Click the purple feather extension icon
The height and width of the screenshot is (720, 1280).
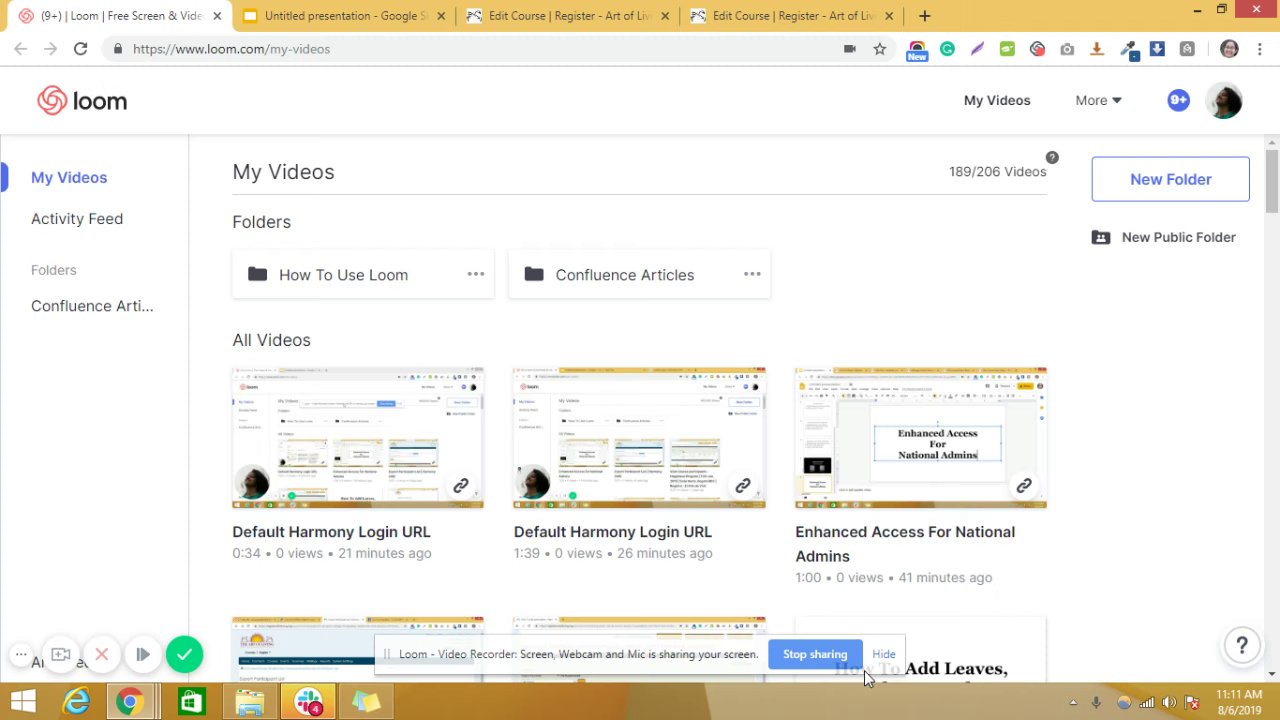click(x=977, y=48)
